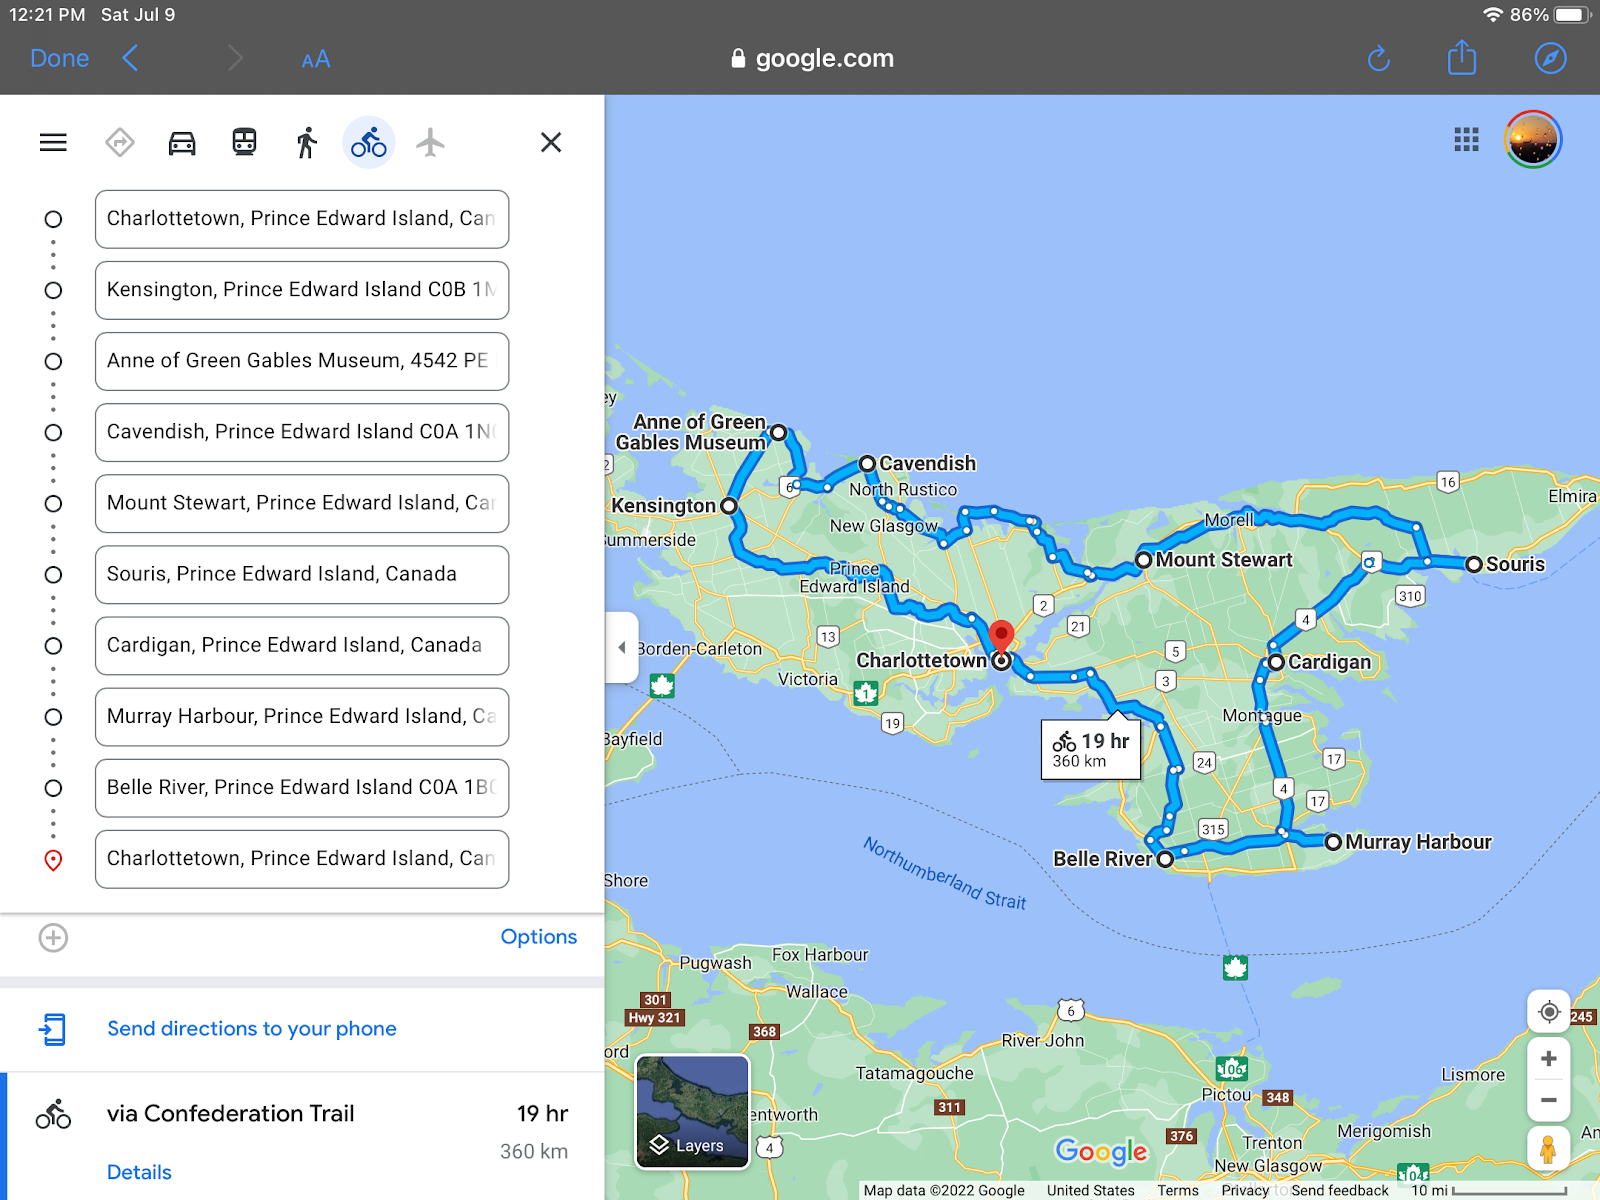Click the google.com address bar
This screenshot has width=1600, height=1200.
point(813,59)
